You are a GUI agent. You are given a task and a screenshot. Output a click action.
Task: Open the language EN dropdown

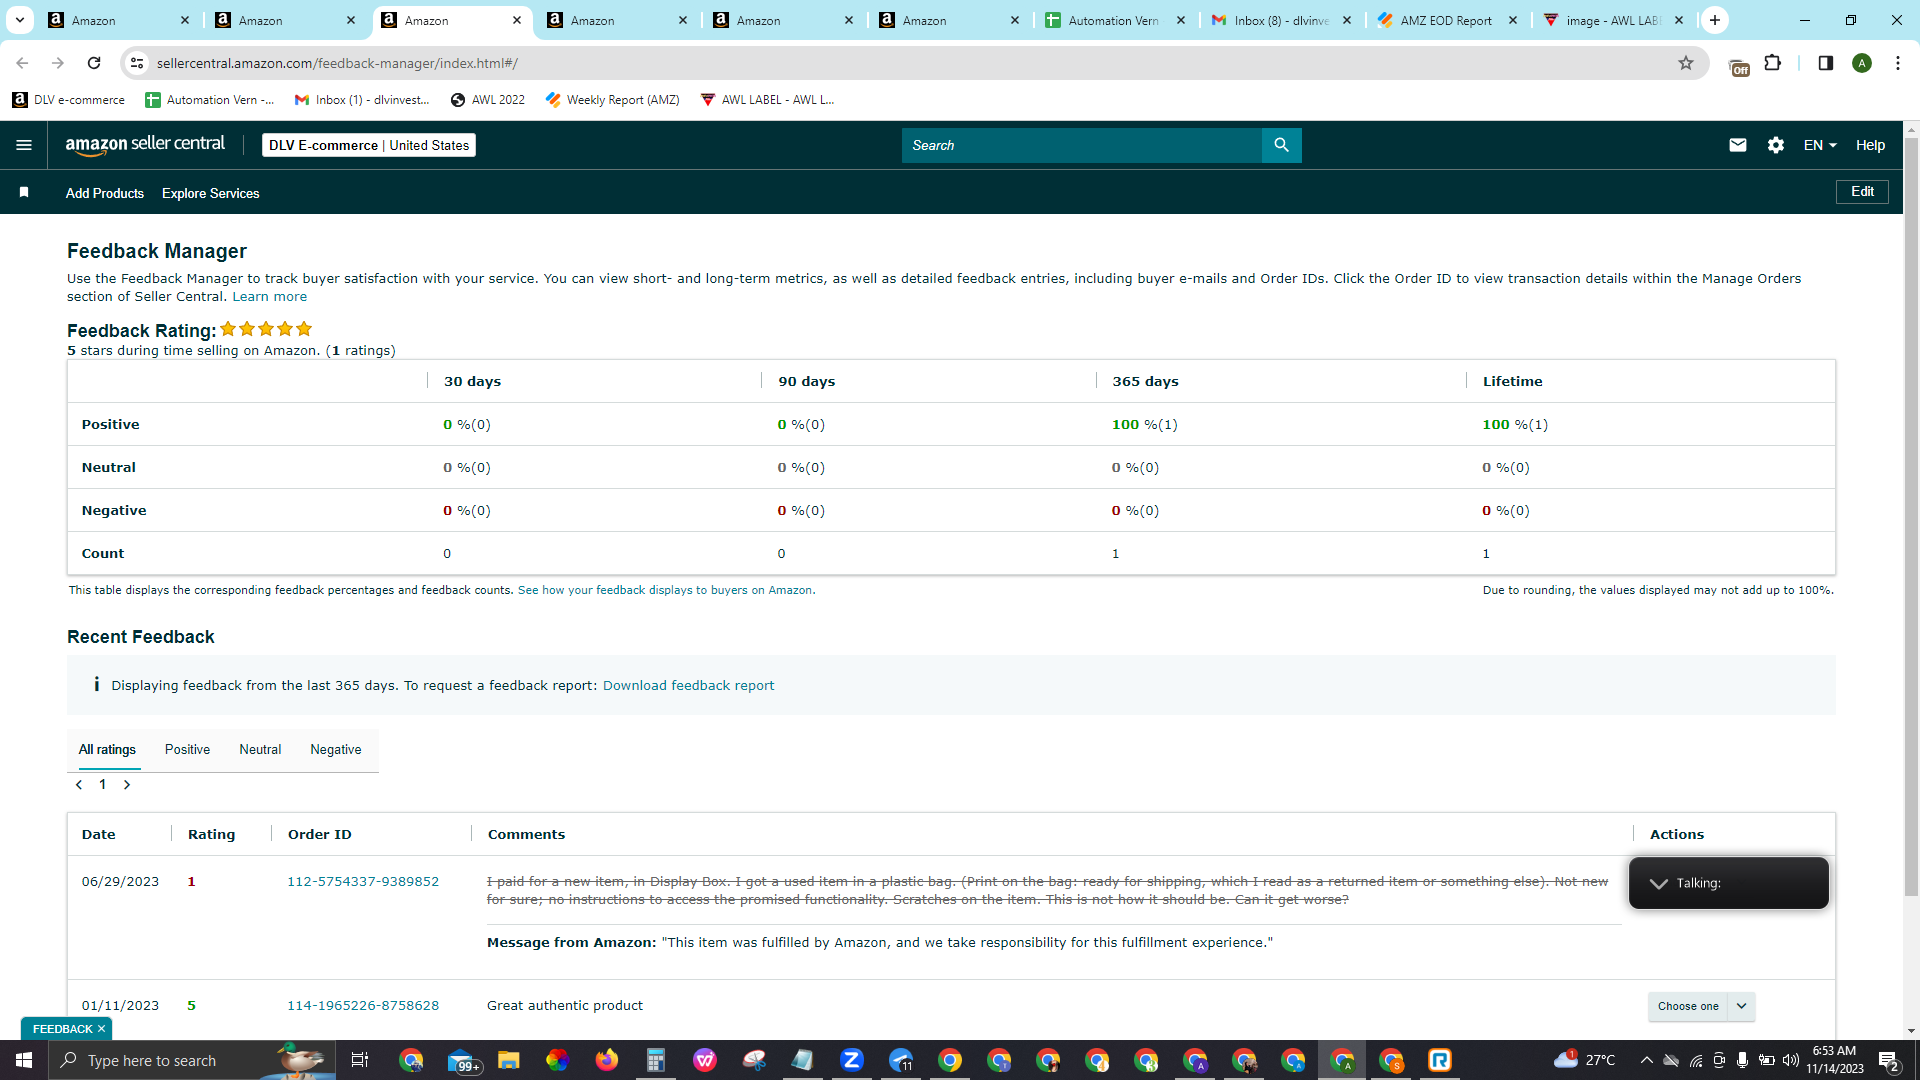click(1820, 145)
